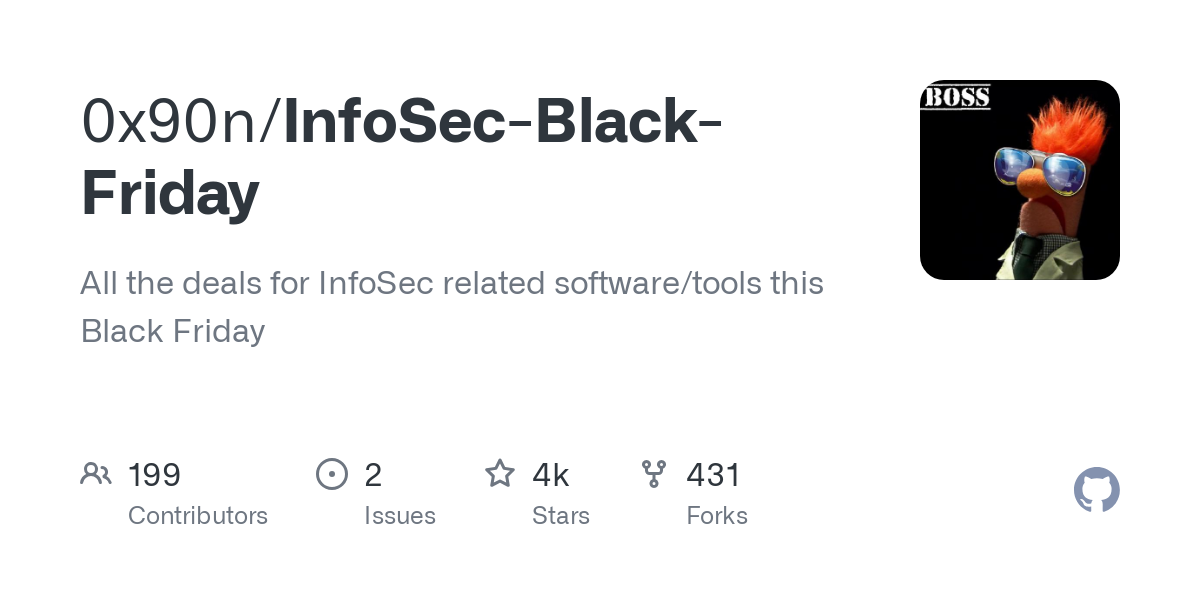The width and height of the screenshot is (1200, 600).
Task: Click the star icon beside 4k
Action: click(500, 474)
